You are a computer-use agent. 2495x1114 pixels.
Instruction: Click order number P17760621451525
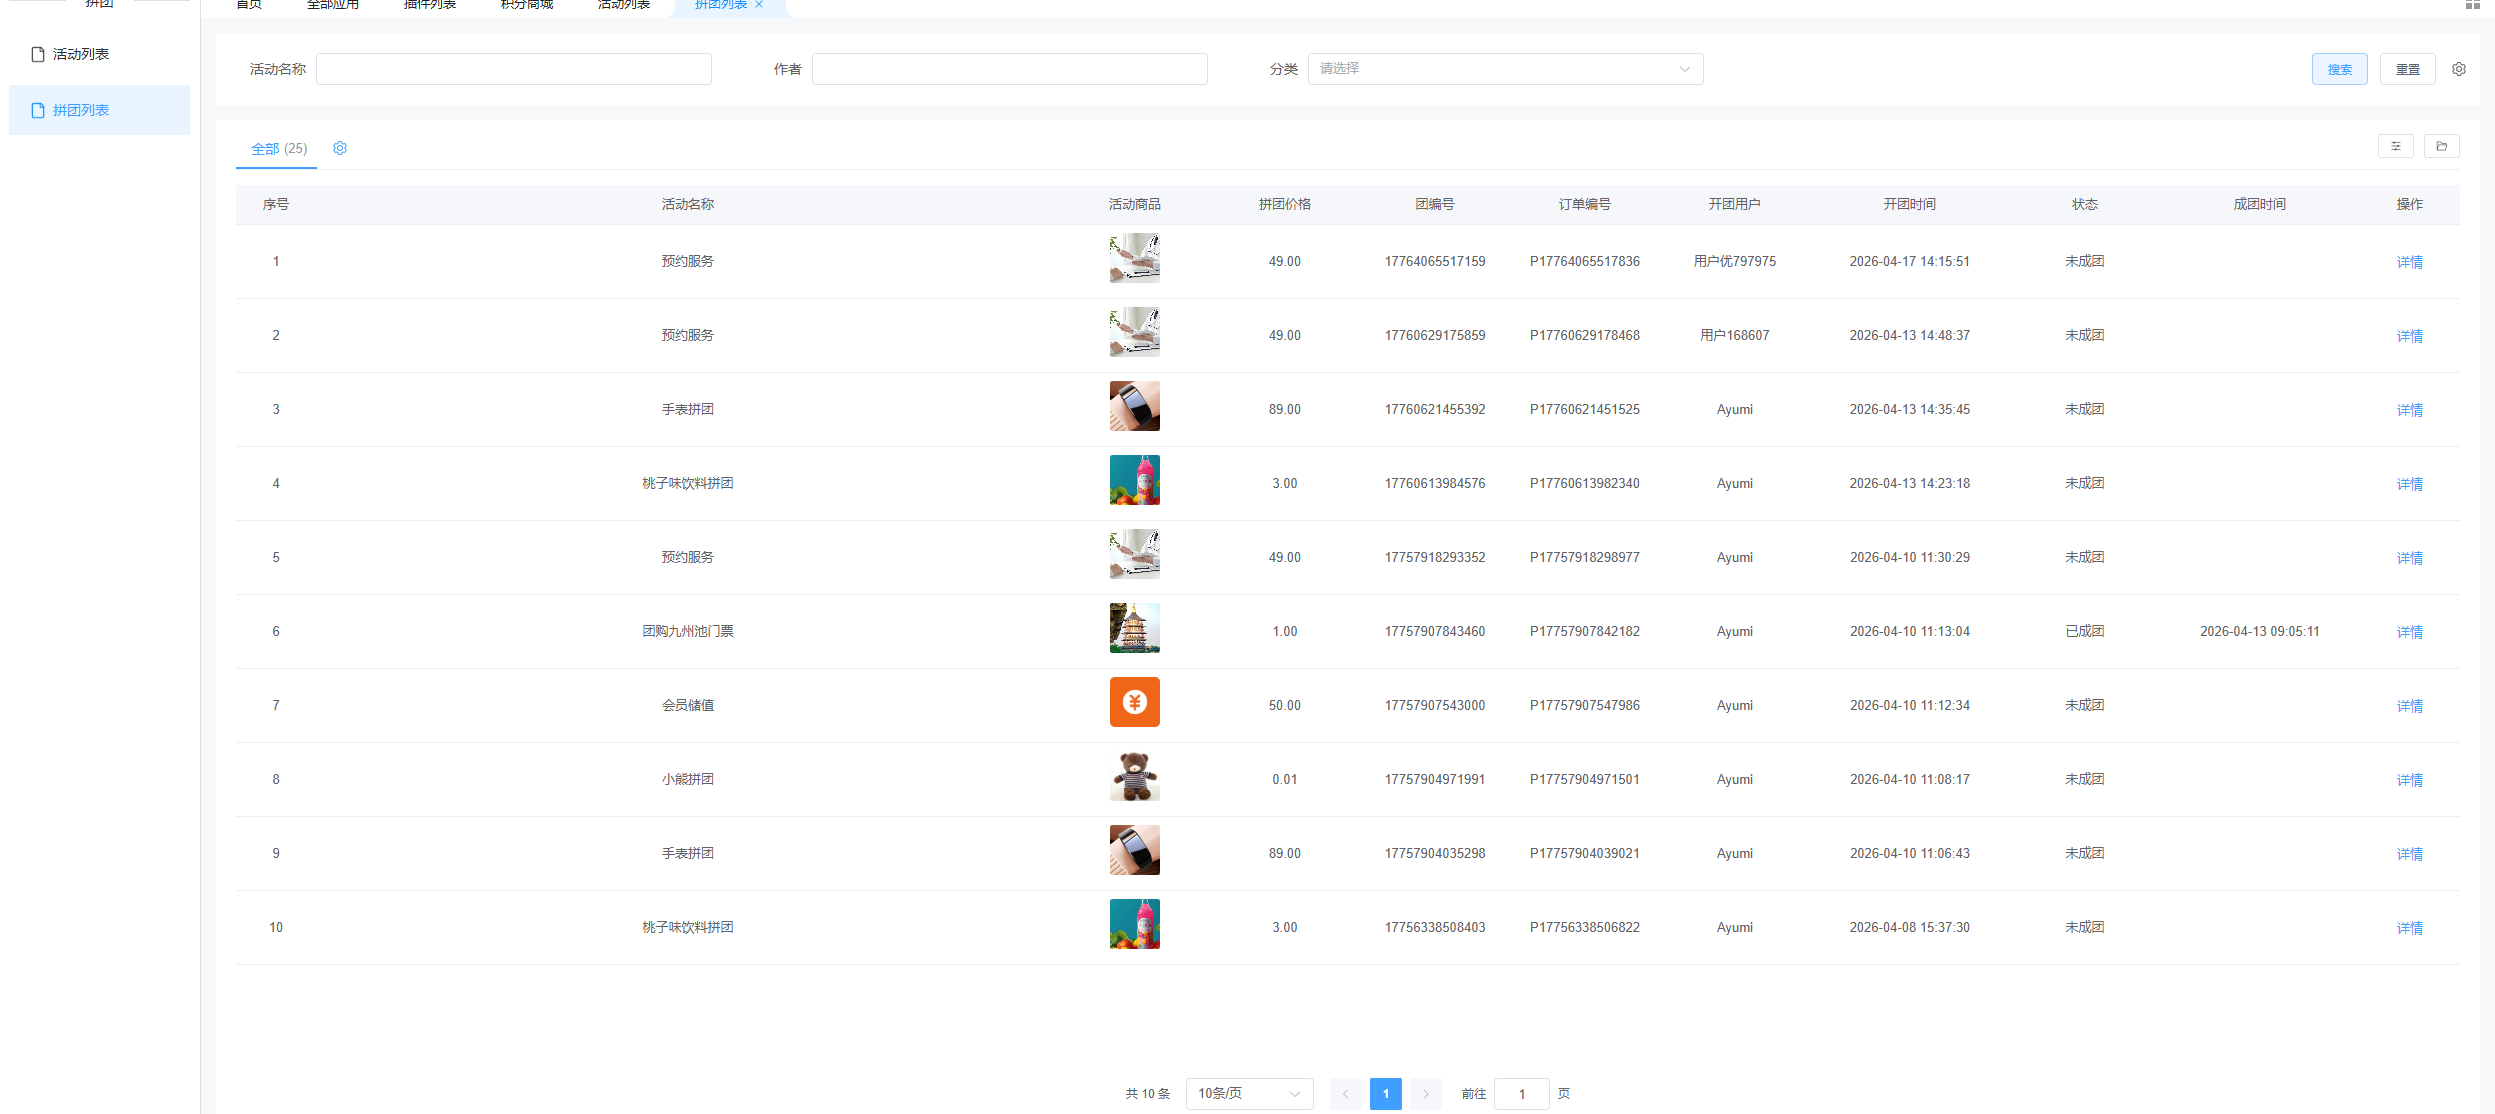pos(1585,410)
